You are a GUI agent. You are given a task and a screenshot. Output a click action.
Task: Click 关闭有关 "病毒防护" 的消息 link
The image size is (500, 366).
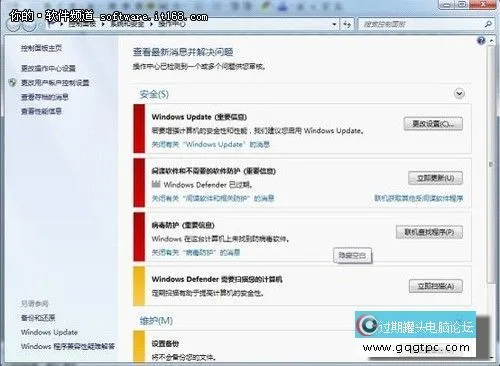[196, 252]
